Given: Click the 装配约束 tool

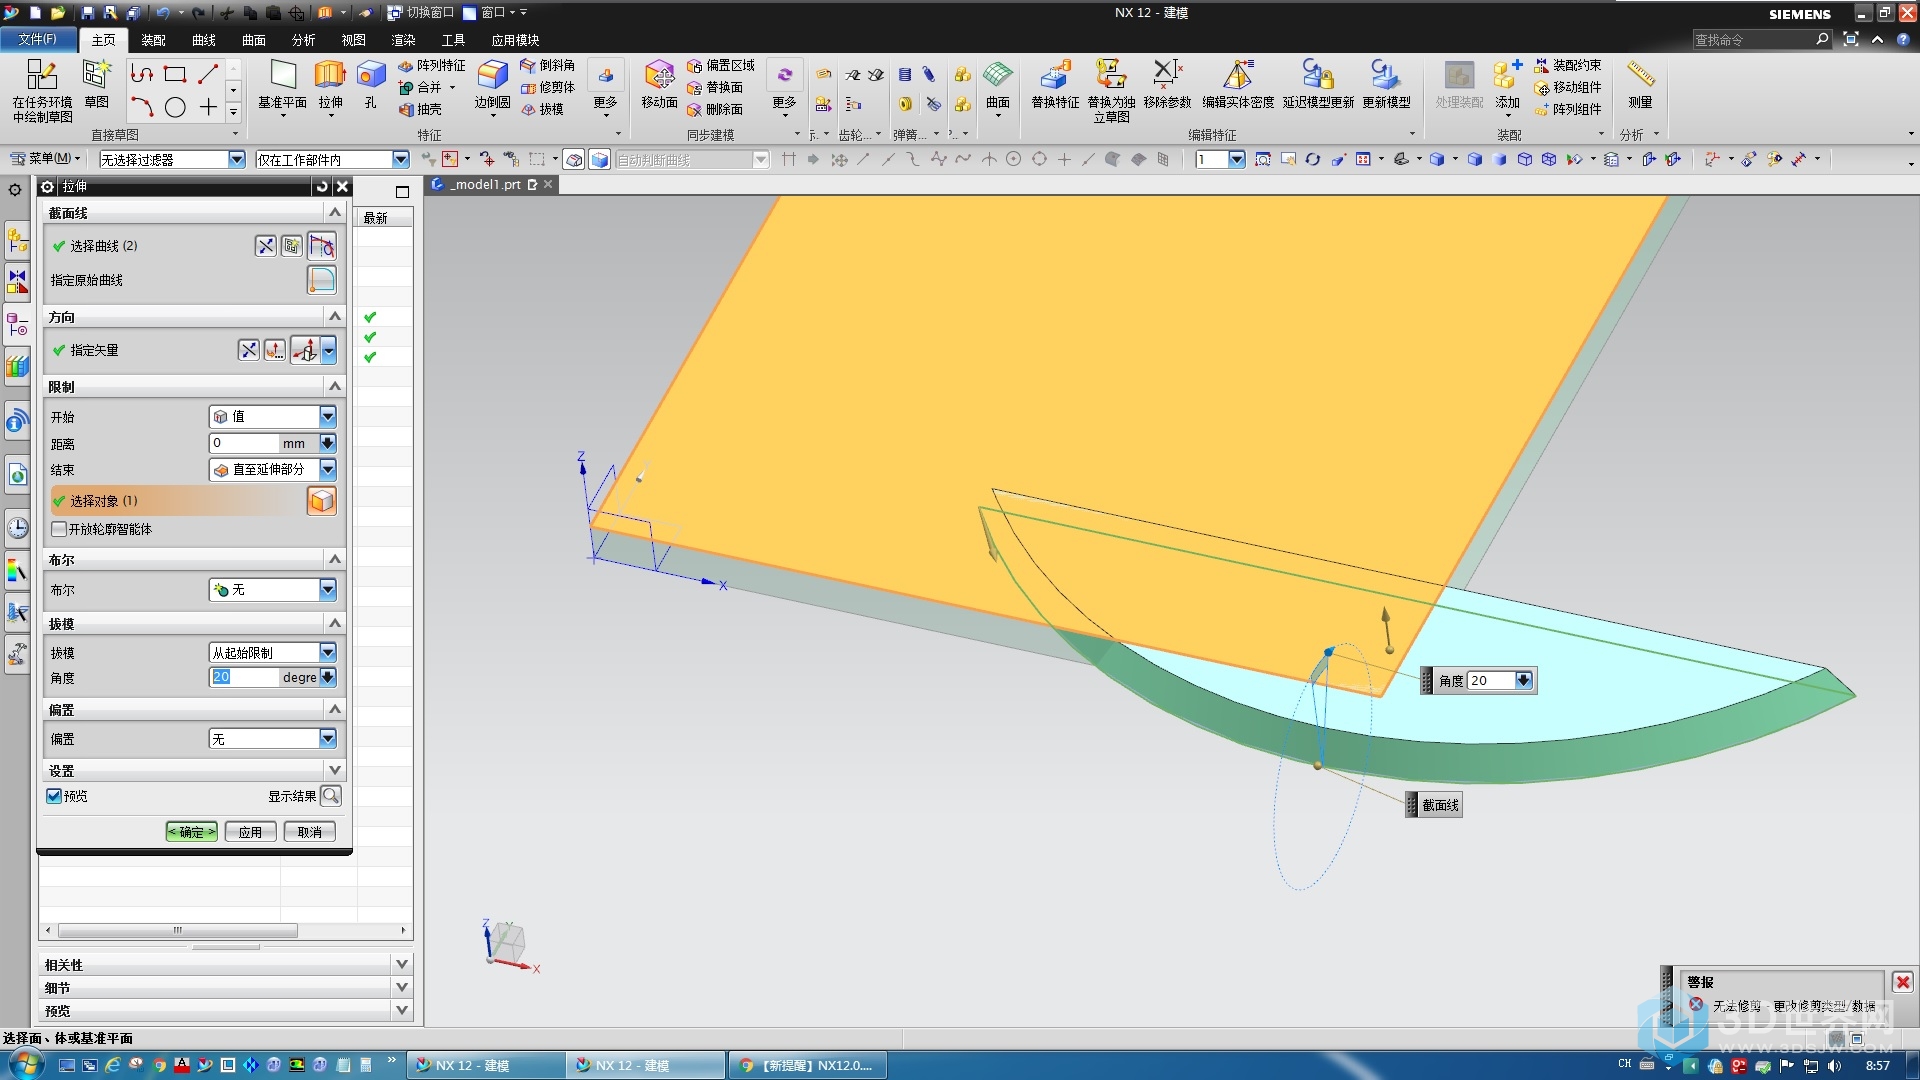Looking at the screenshot, I should (x=1568, y=65).
